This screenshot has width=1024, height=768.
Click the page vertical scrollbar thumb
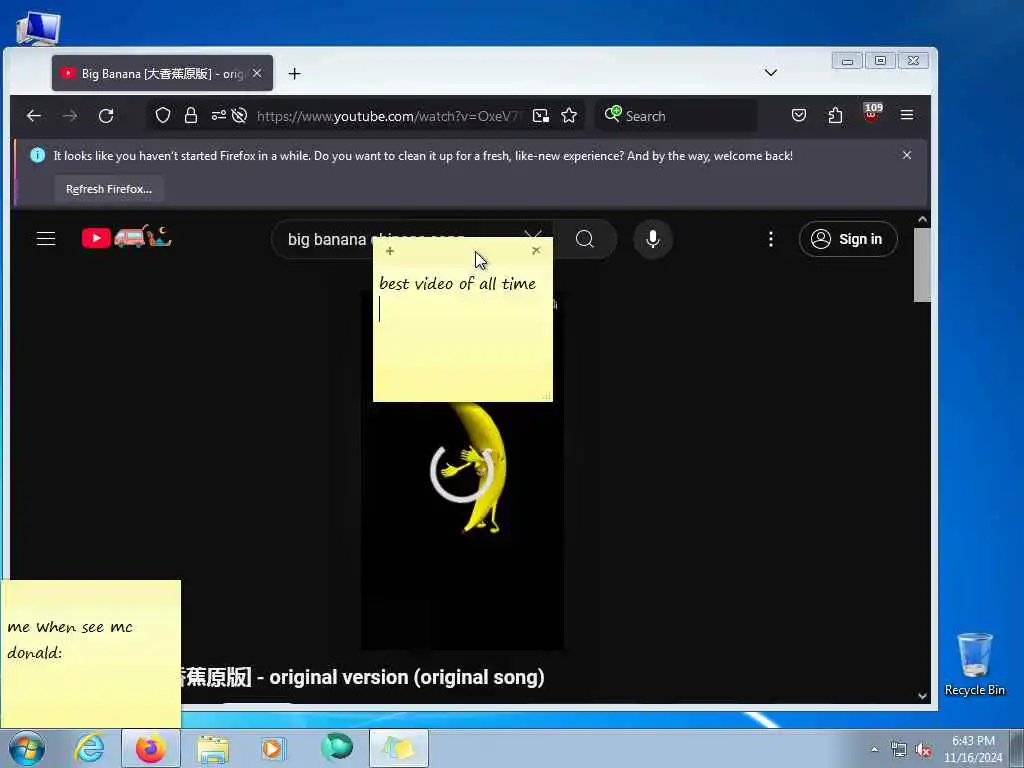pos(922,264)
